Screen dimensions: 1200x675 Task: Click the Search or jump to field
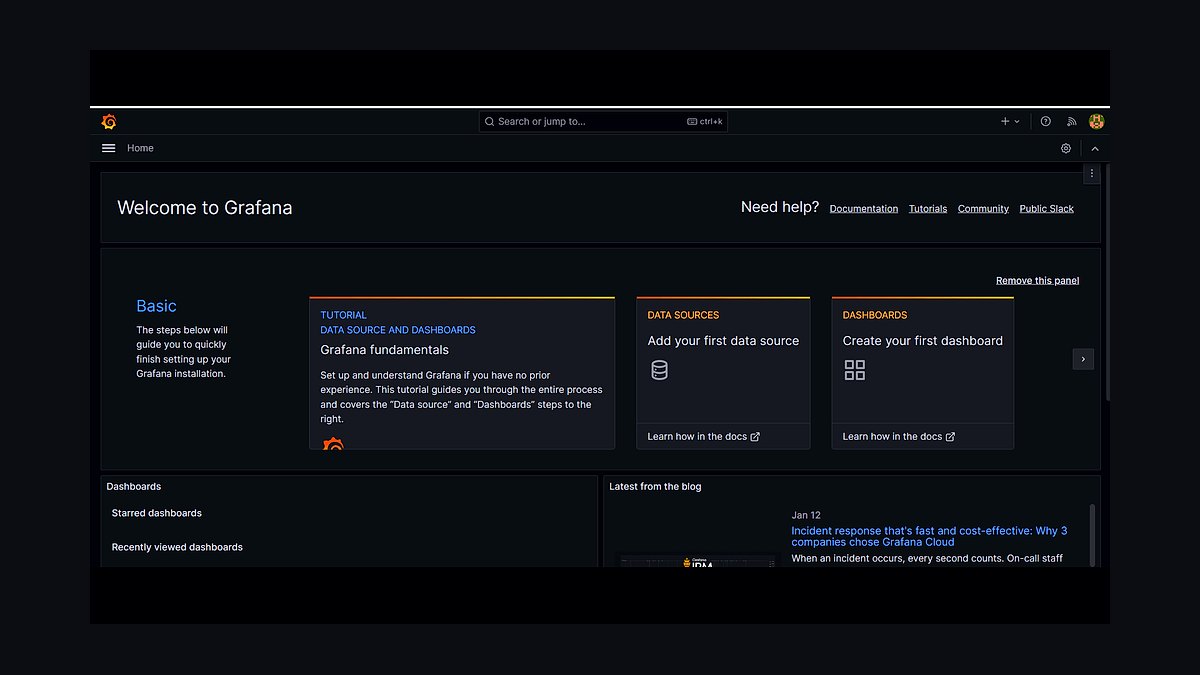603,121
